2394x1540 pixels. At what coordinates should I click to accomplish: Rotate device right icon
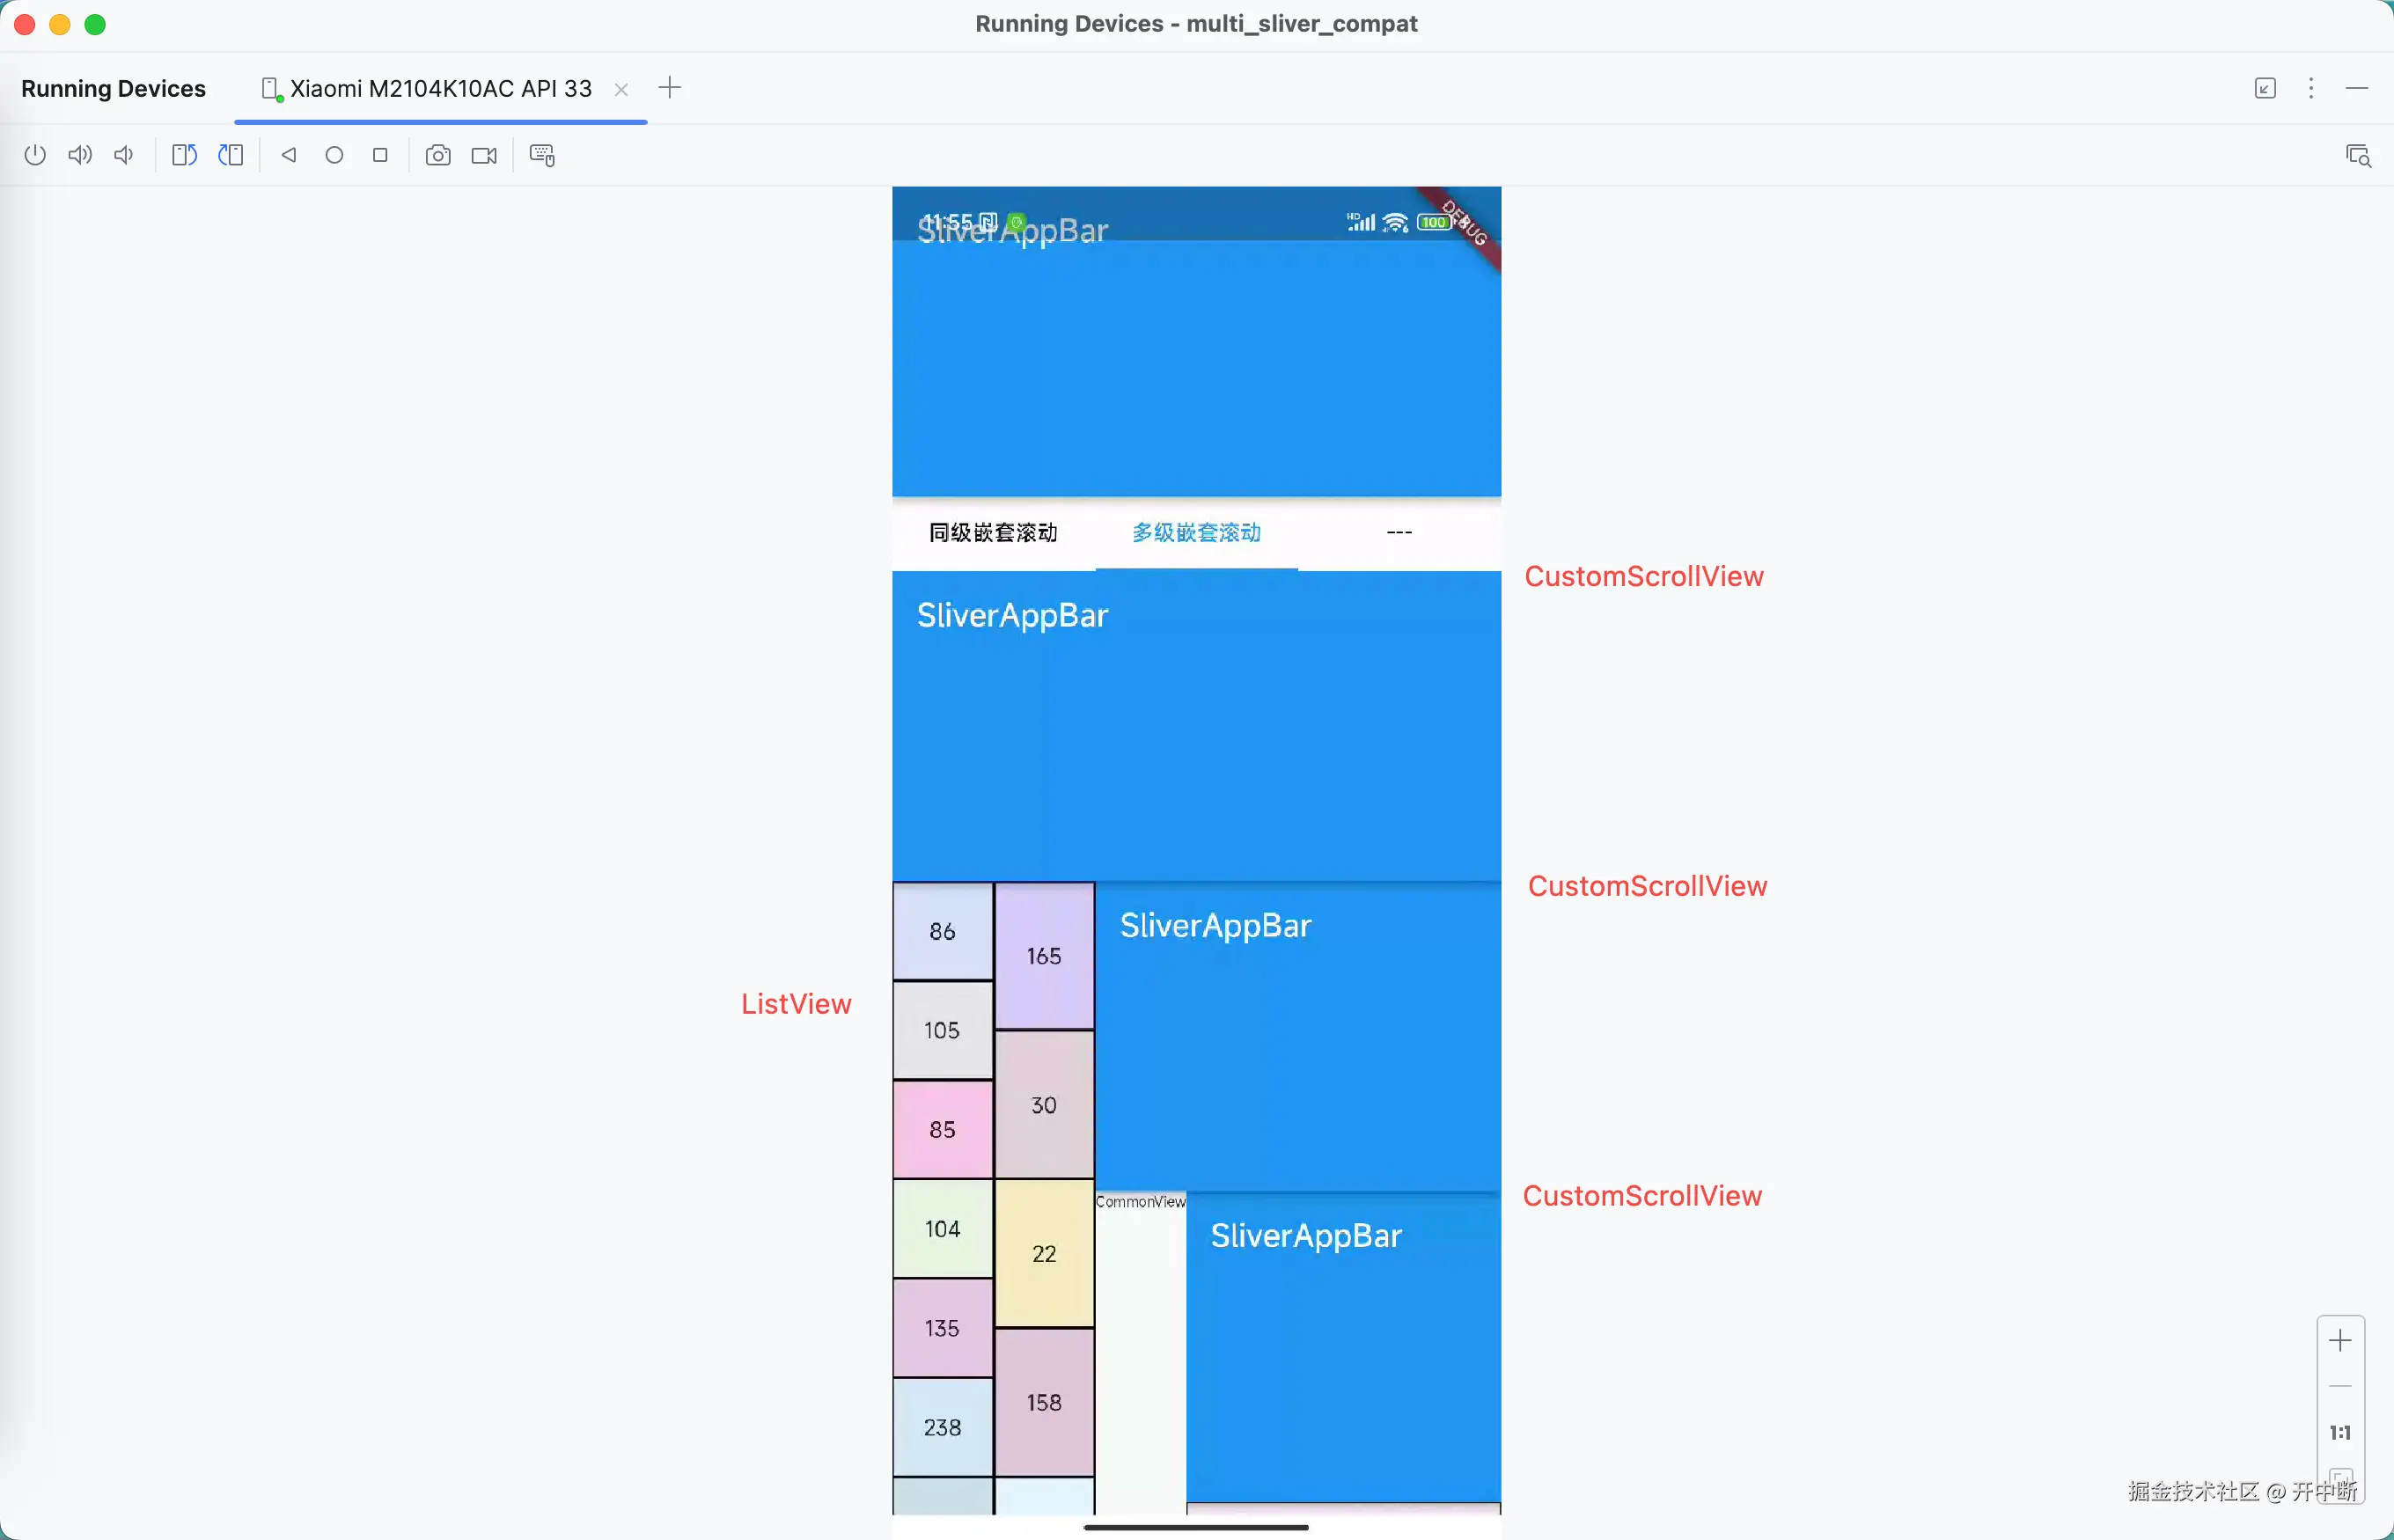click(231, 155)
